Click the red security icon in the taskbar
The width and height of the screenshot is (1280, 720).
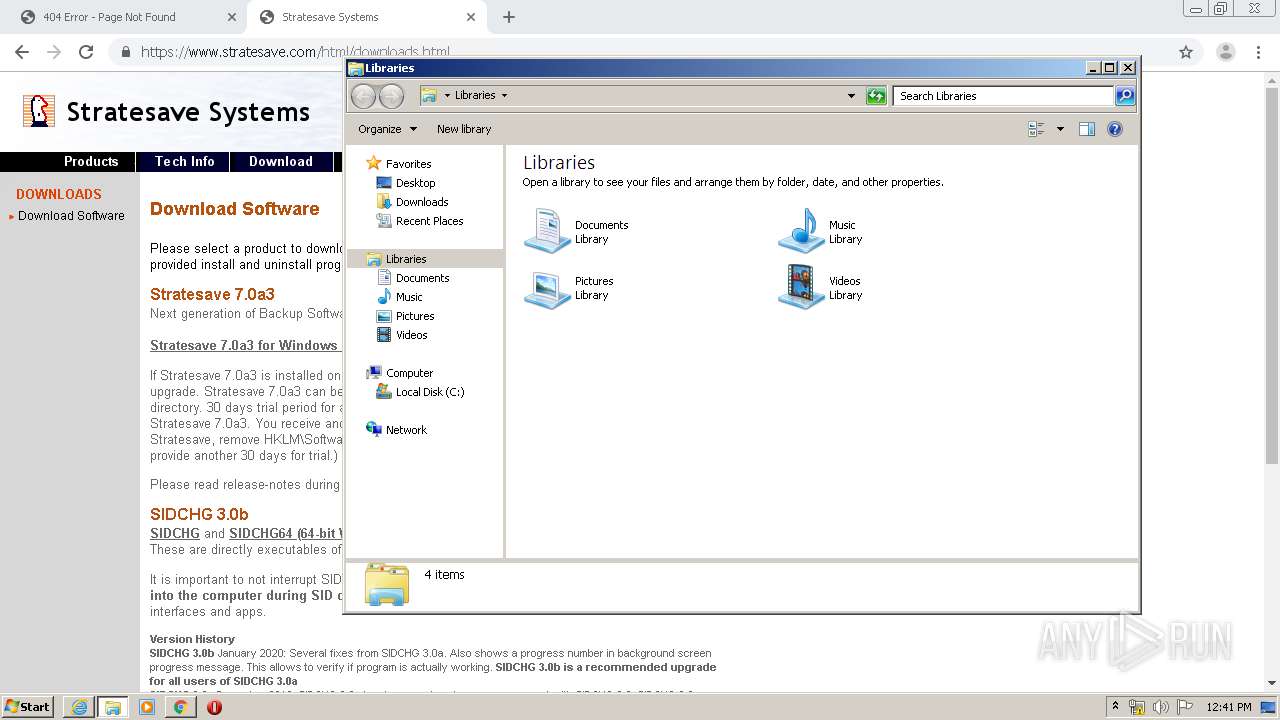(214, 707)
